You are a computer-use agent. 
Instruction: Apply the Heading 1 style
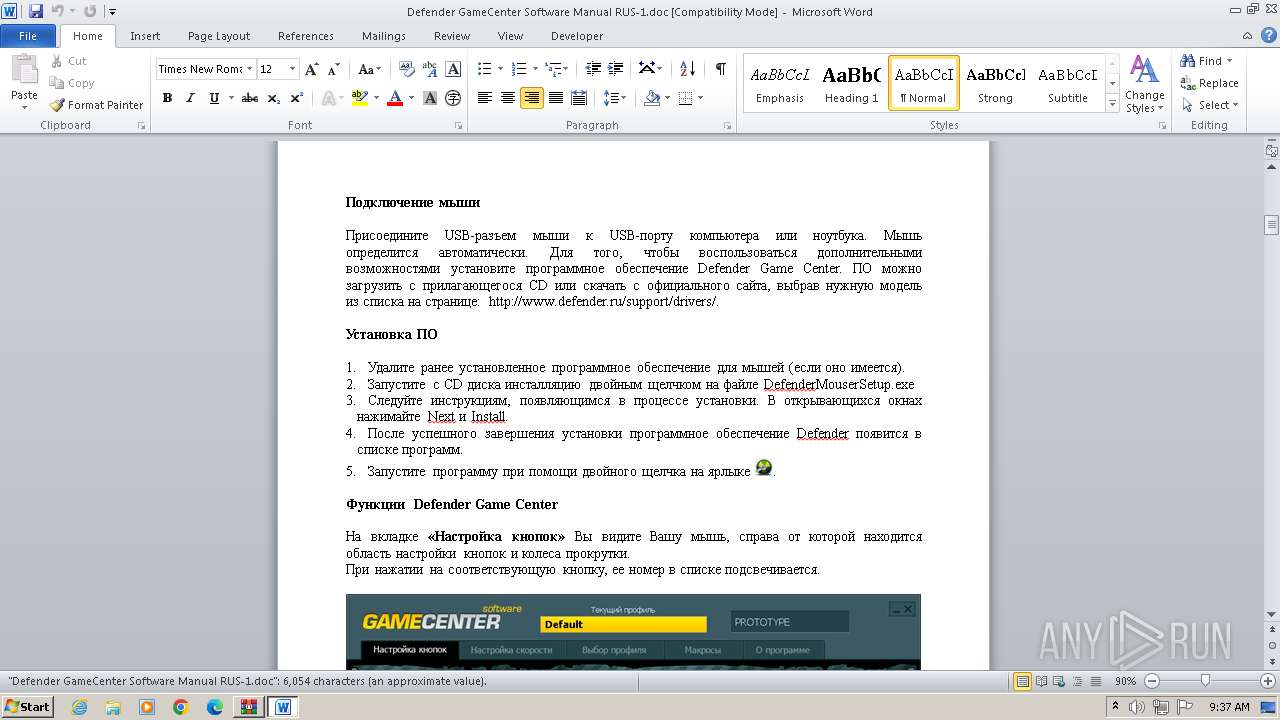point(852,83)
